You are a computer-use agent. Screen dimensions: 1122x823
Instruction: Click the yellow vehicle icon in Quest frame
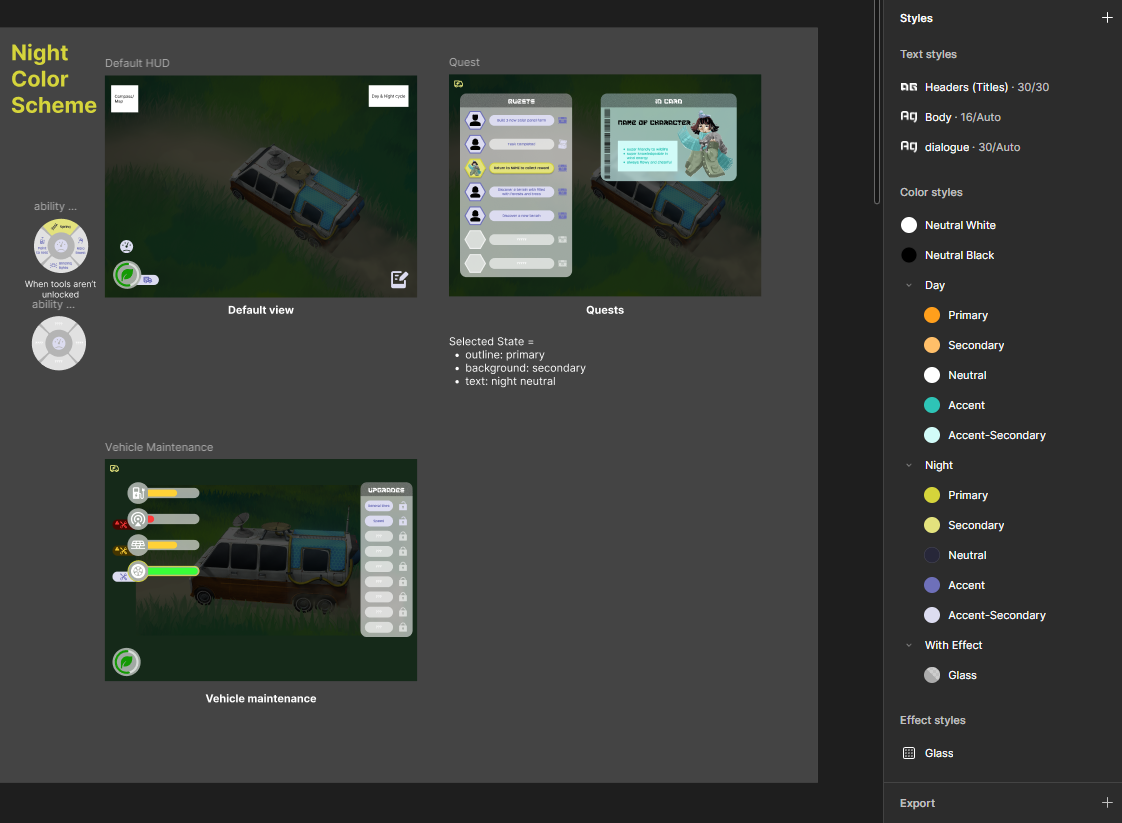[458, 84]
